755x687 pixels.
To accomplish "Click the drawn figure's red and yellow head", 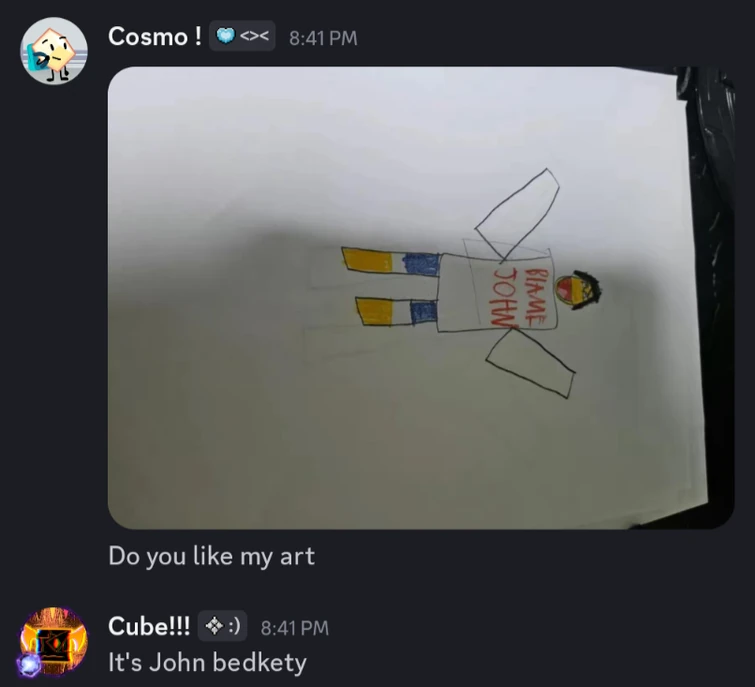I will (x=577, y=288).
